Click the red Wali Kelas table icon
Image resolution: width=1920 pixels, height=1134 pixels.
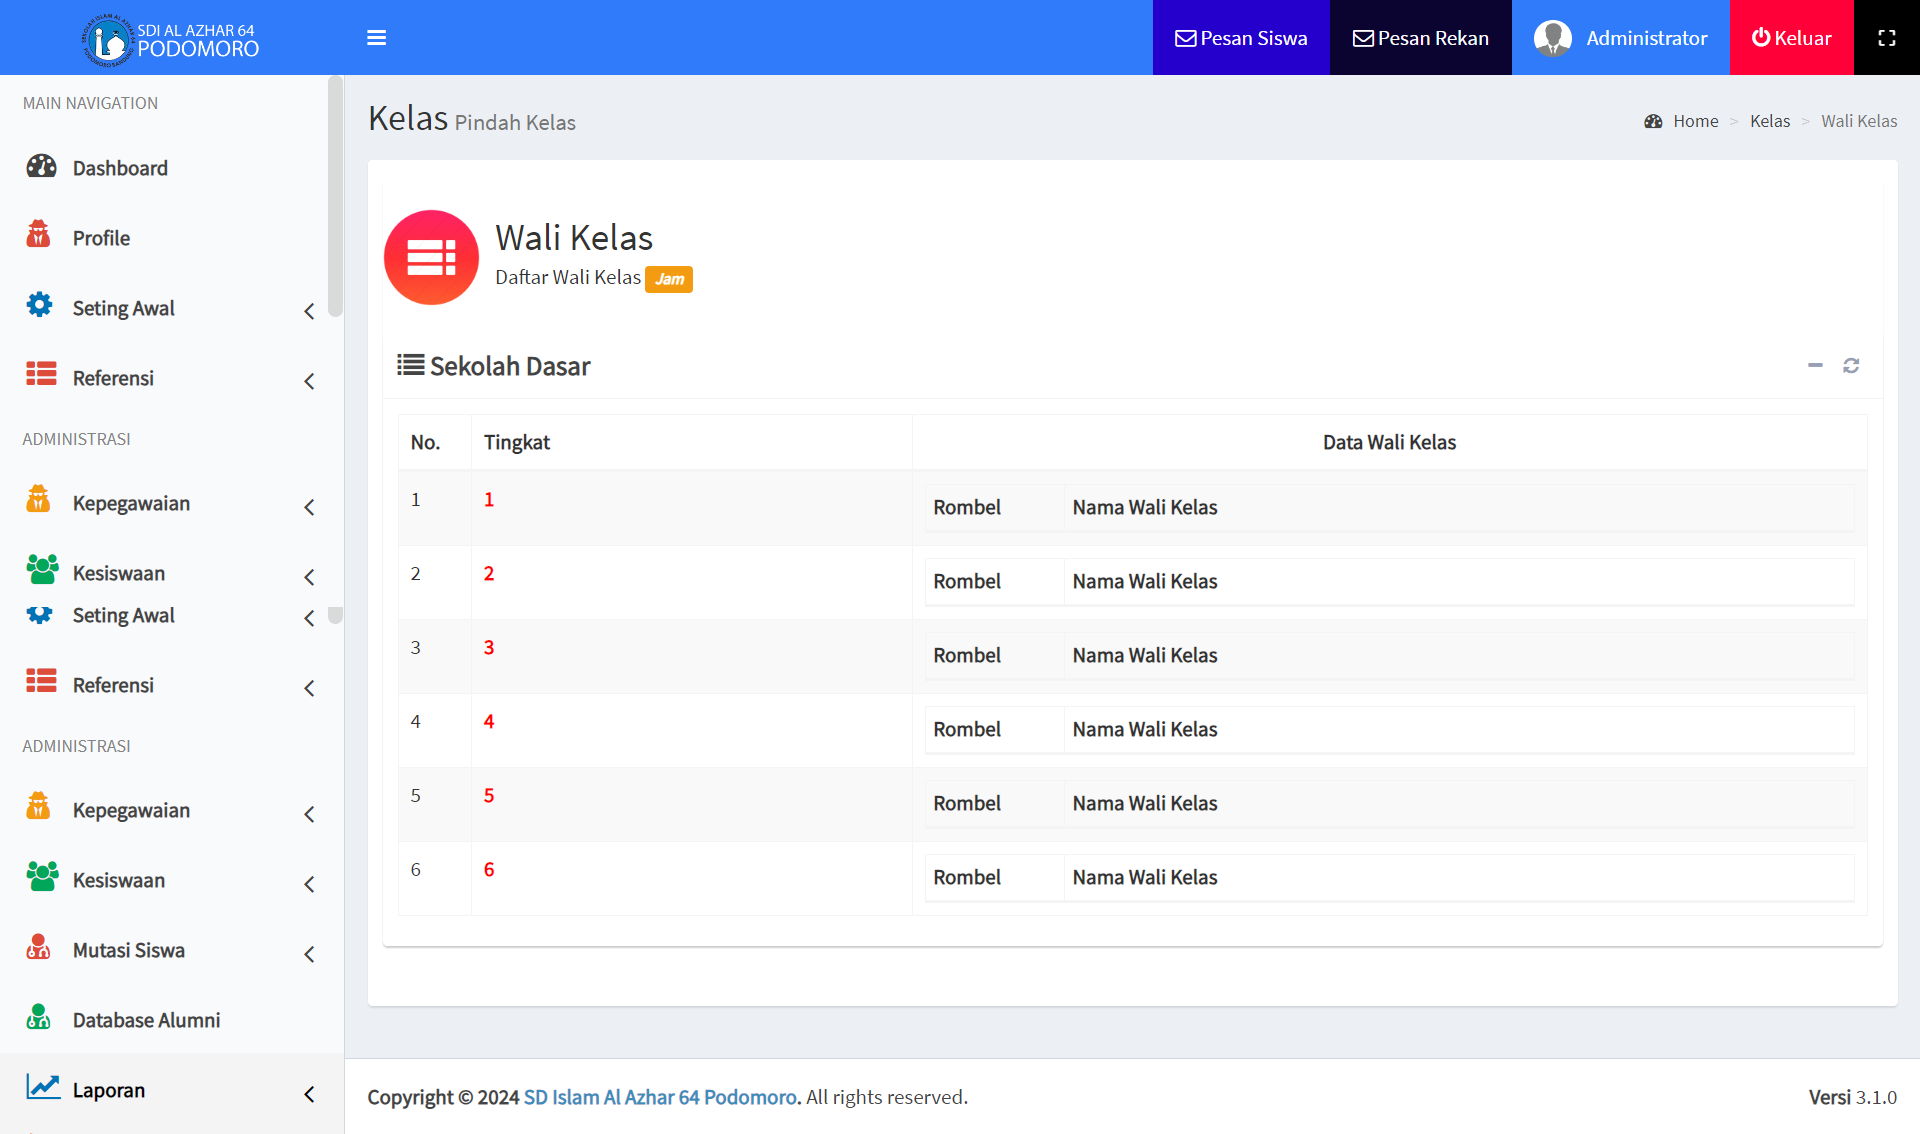coord(431,257)
